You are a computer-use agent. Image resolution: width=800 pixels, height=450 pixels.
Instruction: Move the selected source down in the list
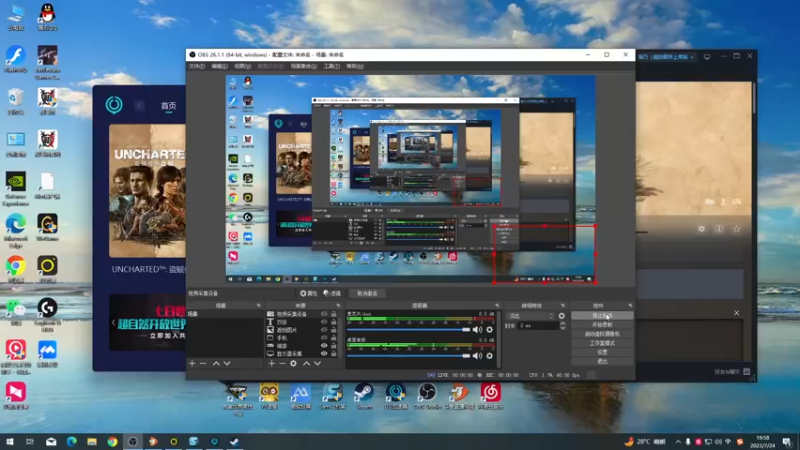317,363
